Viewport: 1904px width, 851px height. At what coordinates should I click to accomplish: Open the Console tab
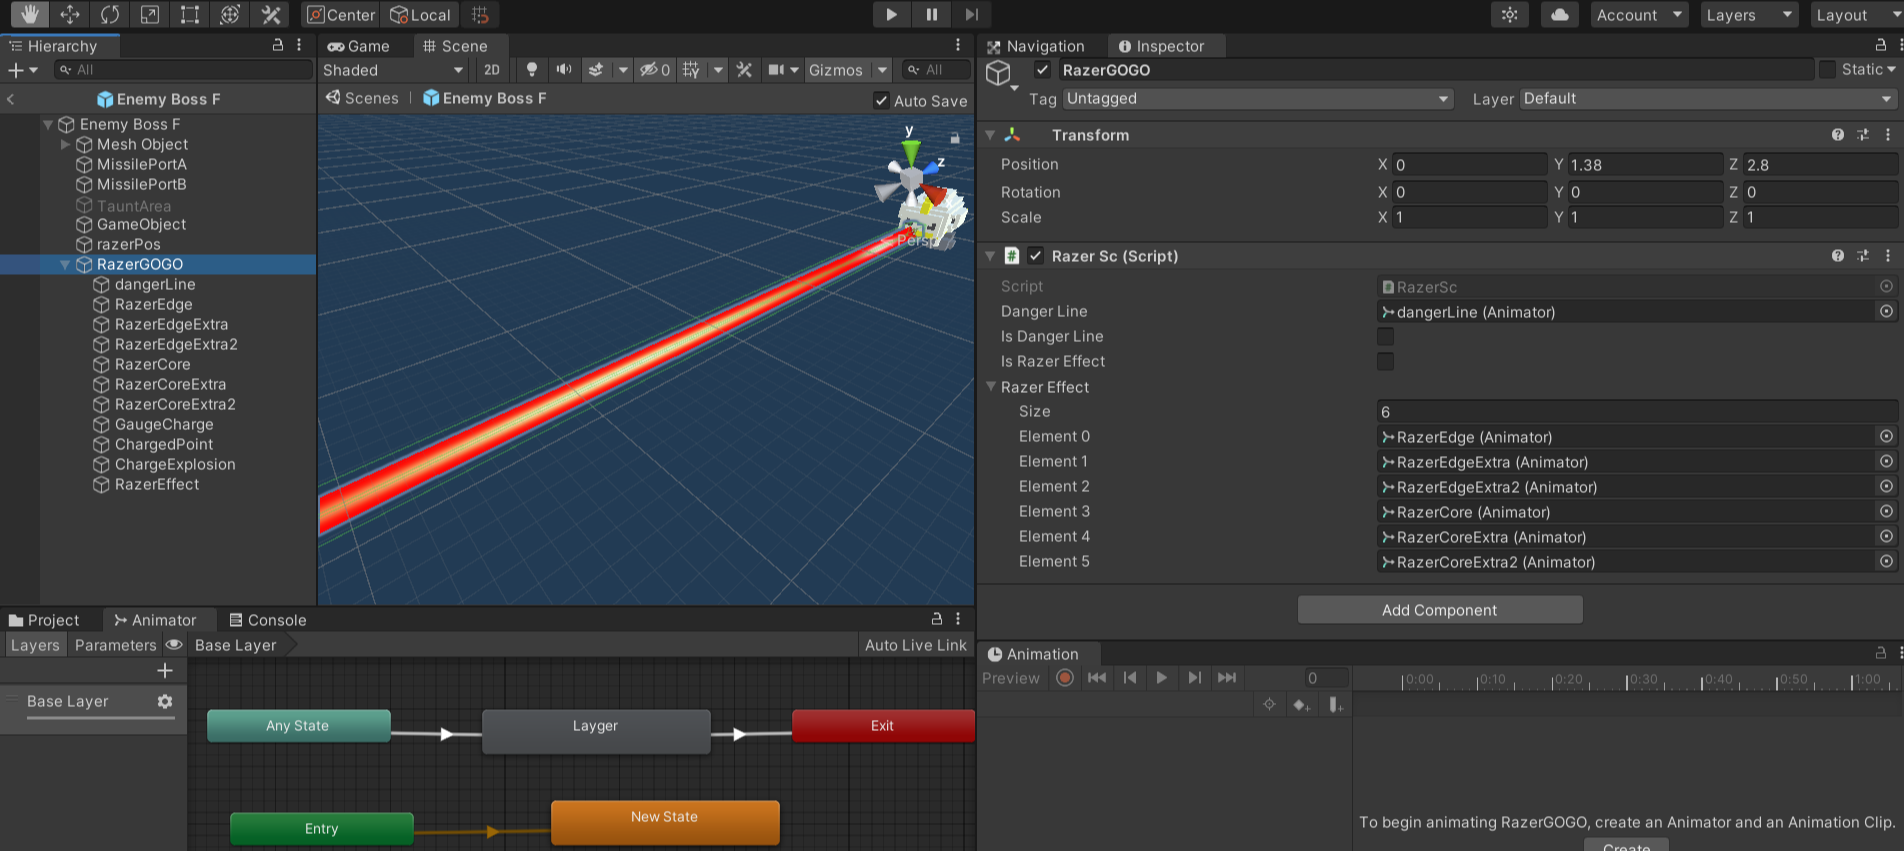click(268, 620)
